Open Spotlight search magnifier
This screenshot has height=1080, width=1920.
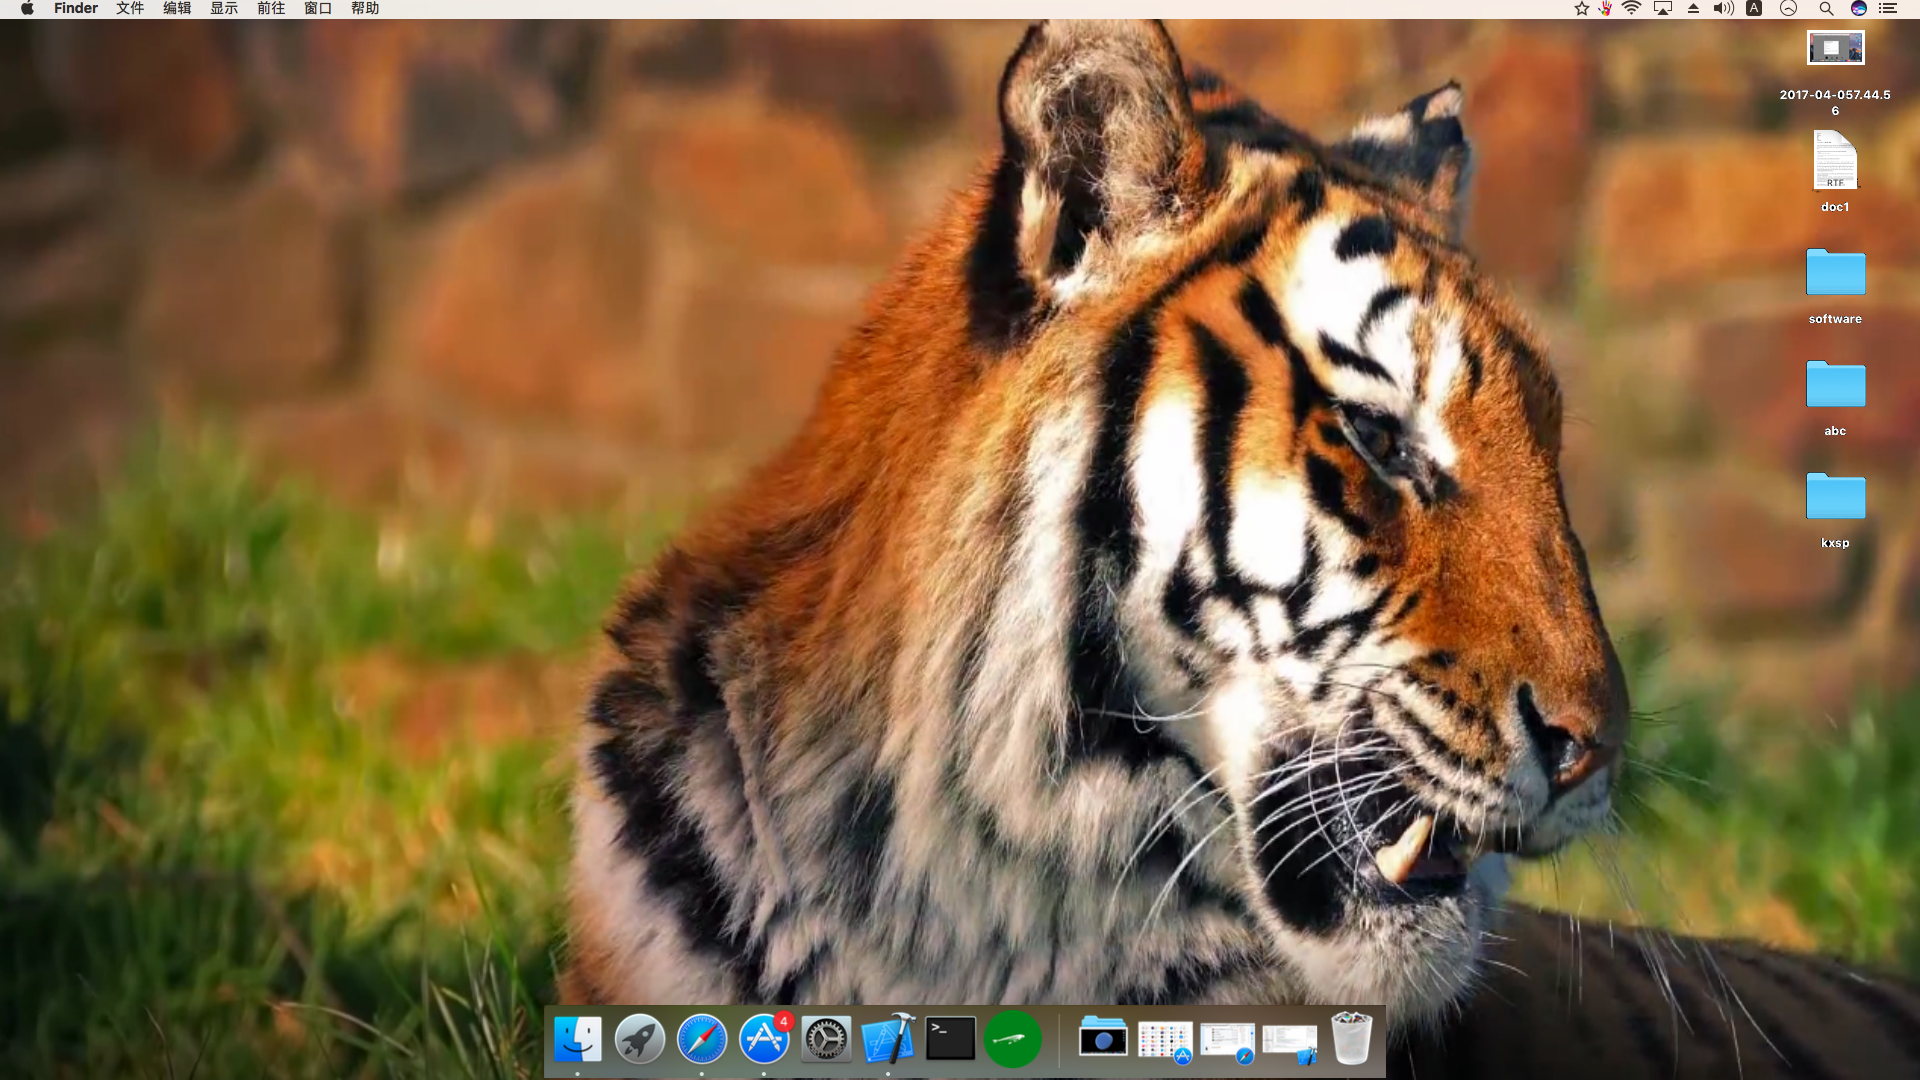[x=1826, y=9]
